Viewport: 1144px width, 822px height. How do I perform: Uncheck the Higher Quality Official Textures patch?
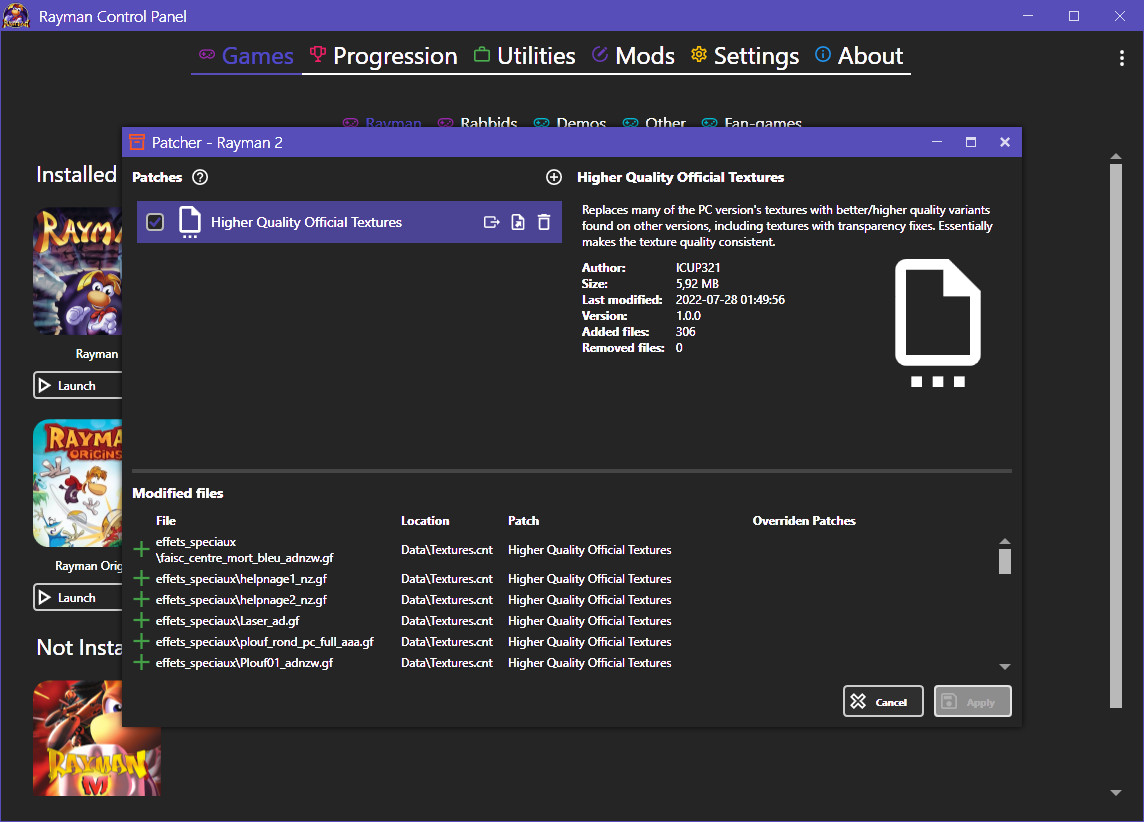click(x=155, y=222)
